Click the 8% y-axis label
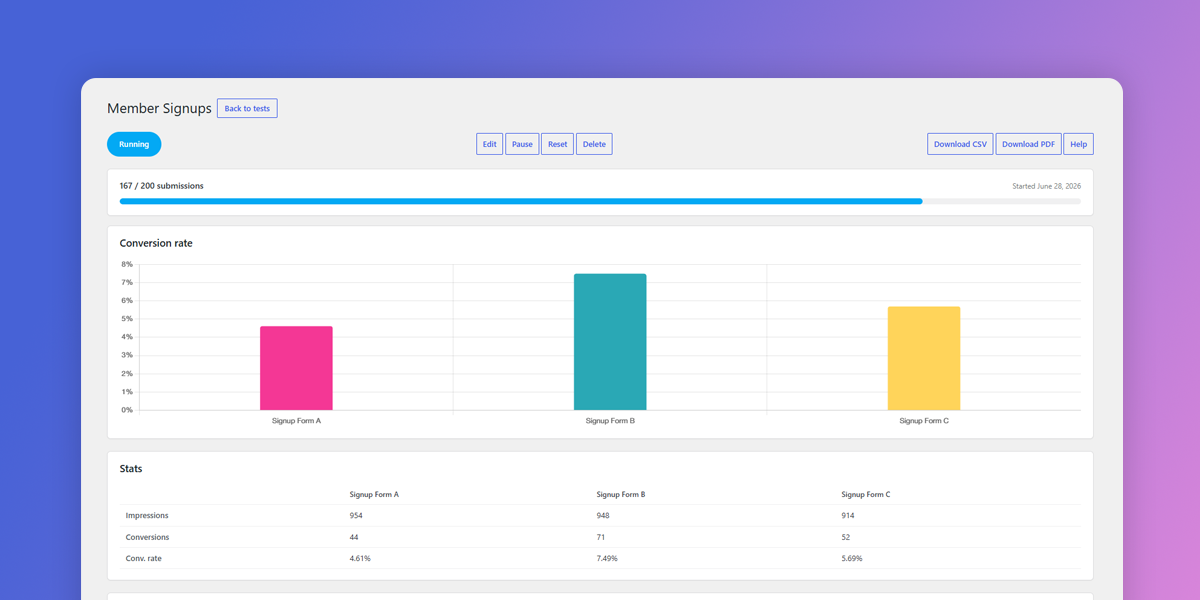Image resolution: width=1200 pixels, height=600 pixels. 127,264
